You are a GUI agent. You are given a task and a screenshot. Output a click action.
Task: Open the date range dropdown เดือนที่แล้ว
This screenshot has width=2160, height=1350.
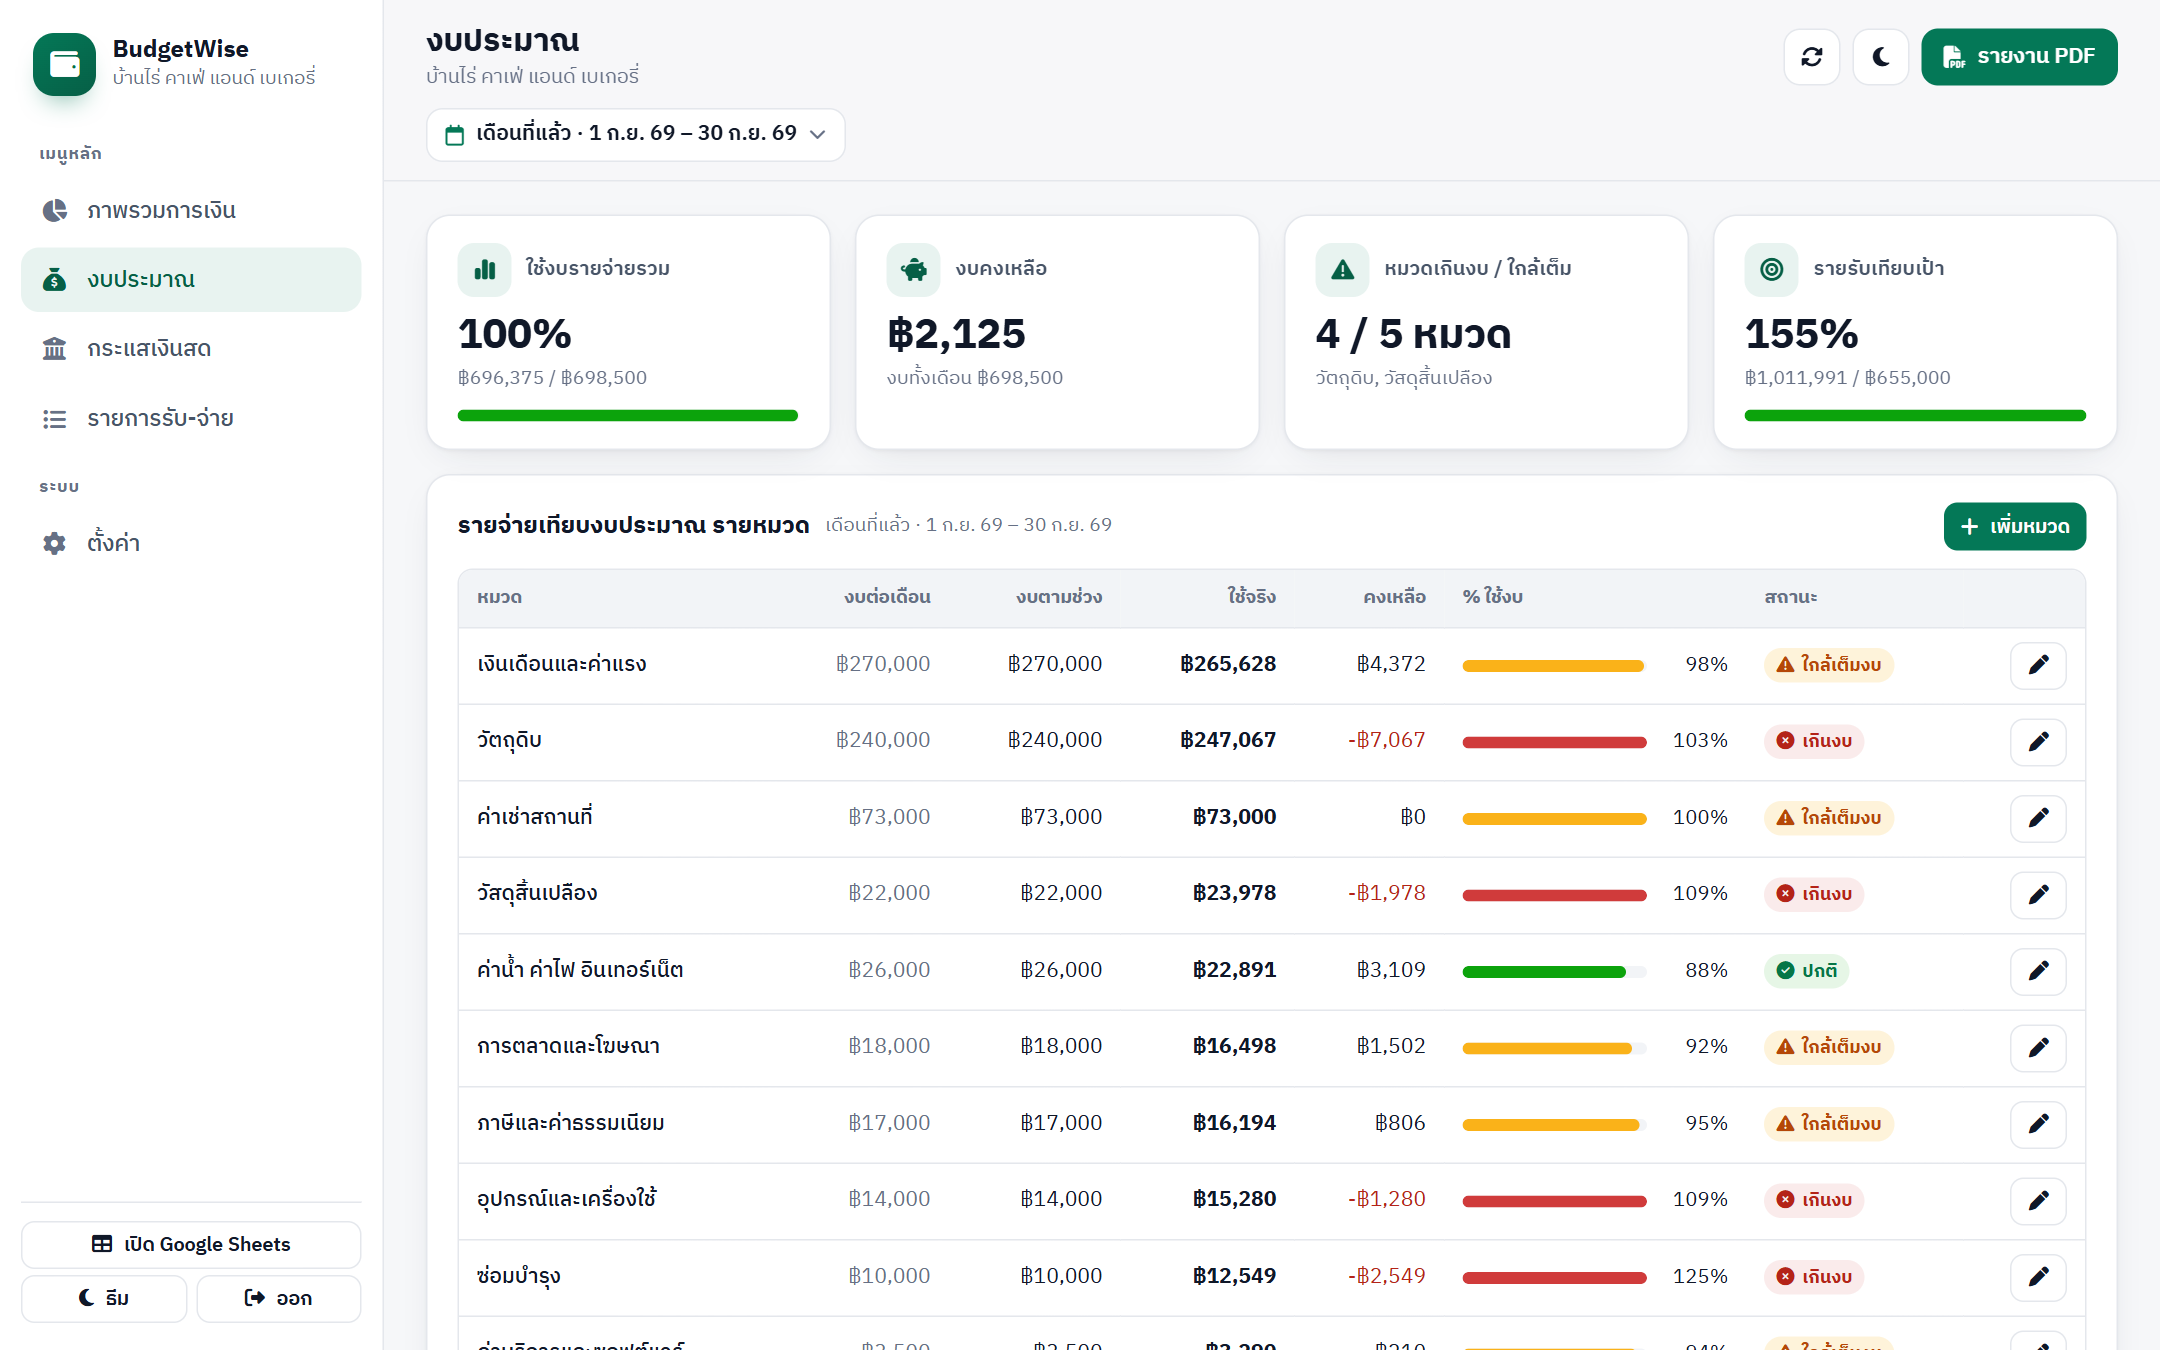[x=635, y=134]
